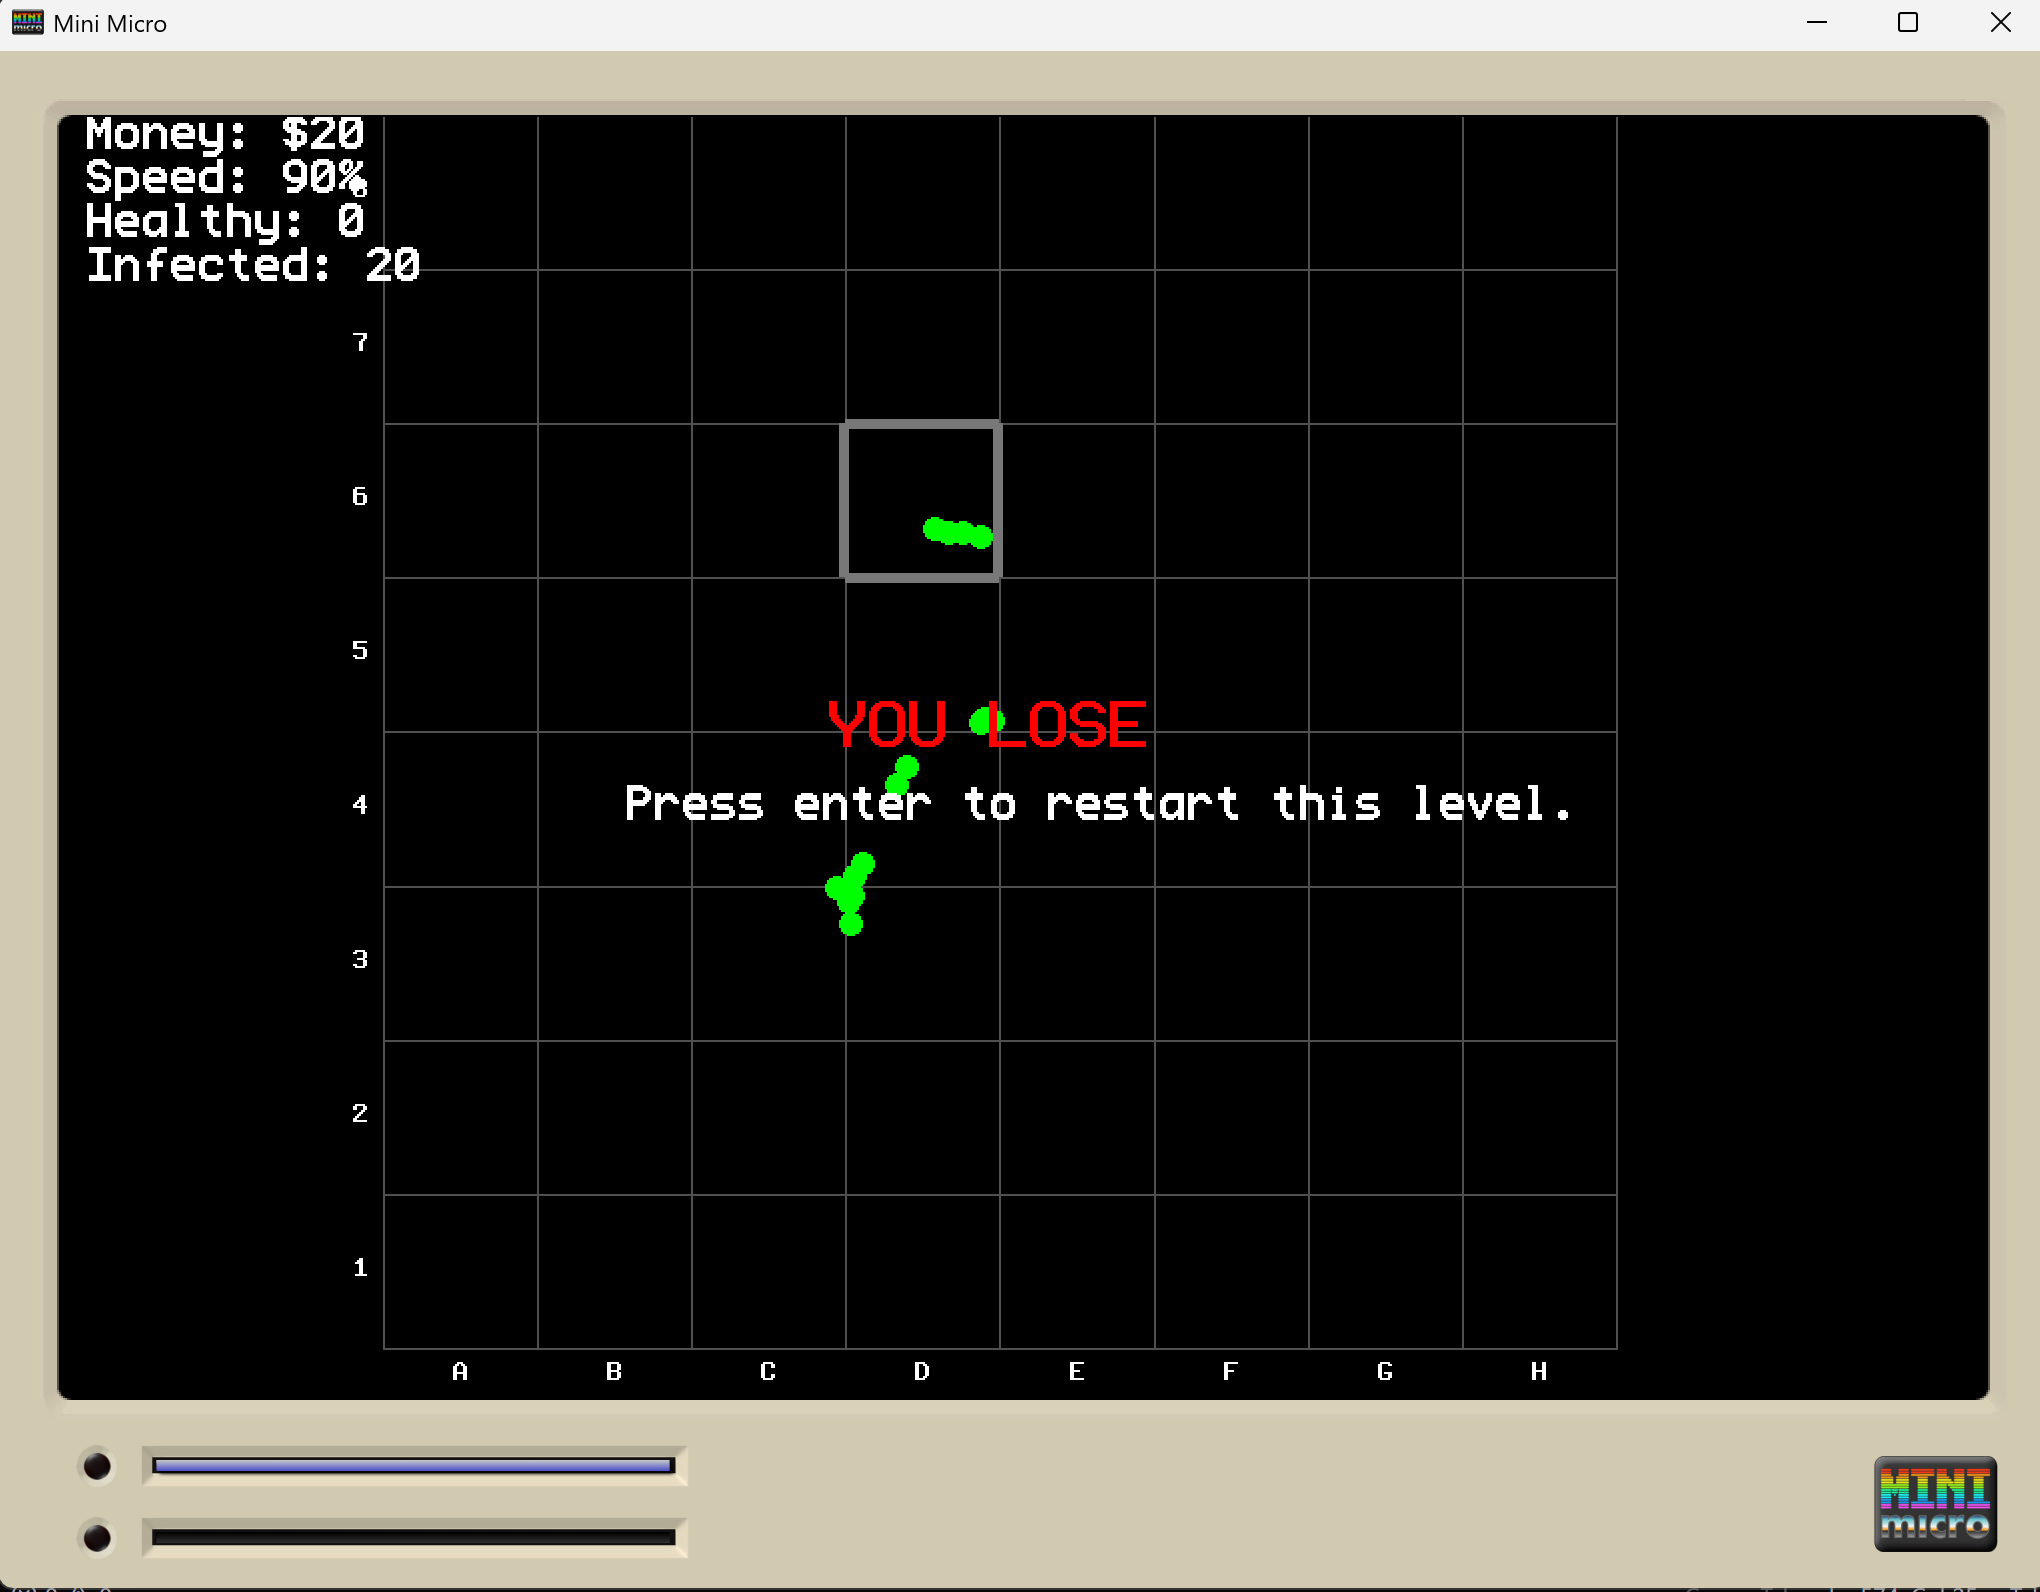
Task: Open the top blue disk slot
Action: [413, 1466]
